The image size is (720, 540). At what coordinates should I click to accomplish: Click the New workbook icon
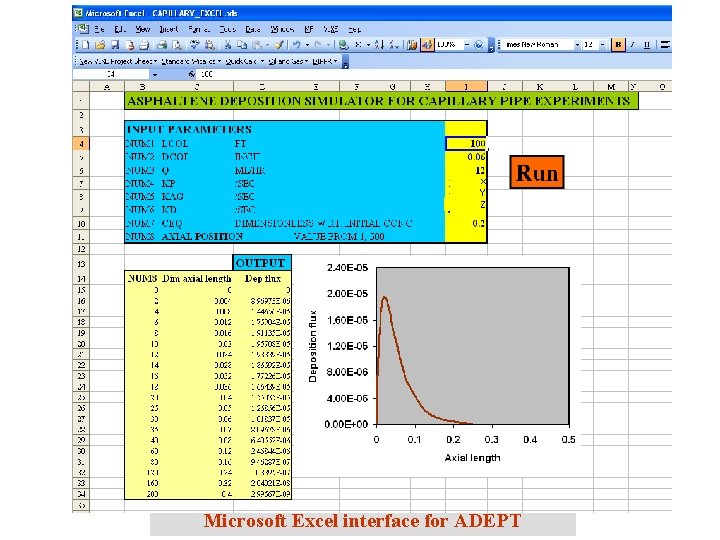pyautogui.click(x=86, y=45)
